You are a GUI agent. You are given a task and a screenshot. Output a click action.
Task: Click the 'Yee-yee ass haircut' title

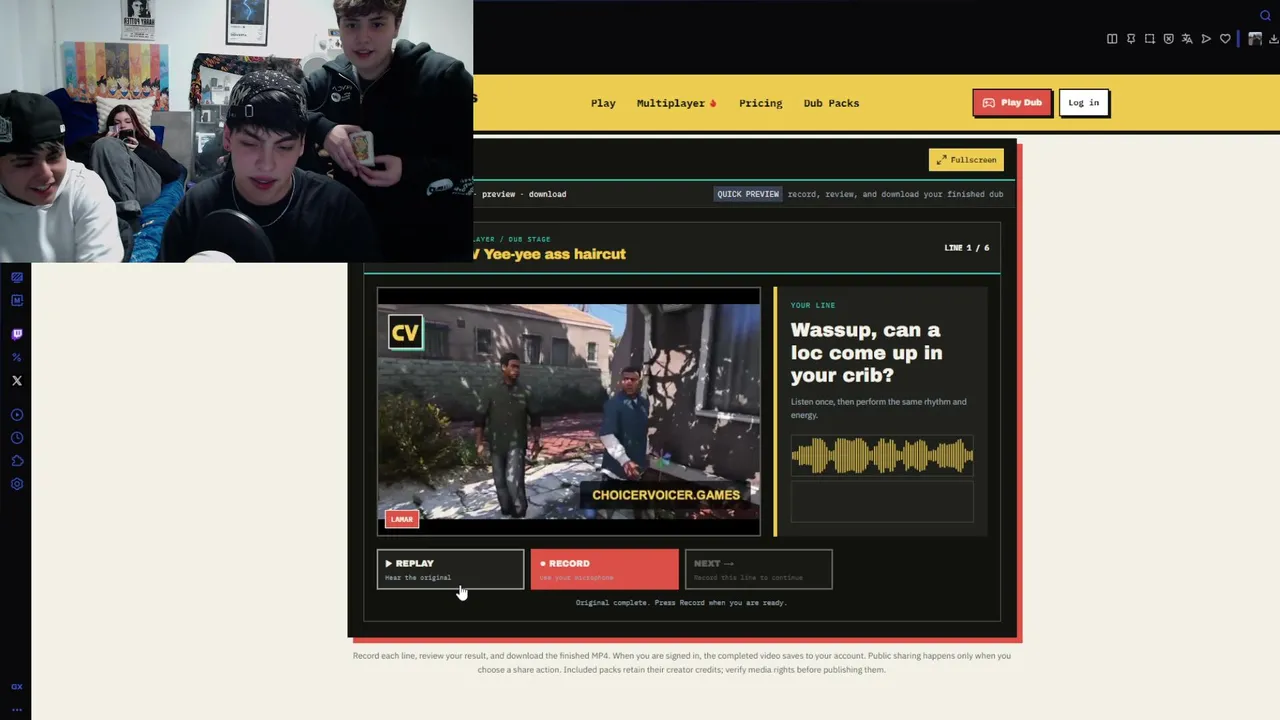(554, 254)
